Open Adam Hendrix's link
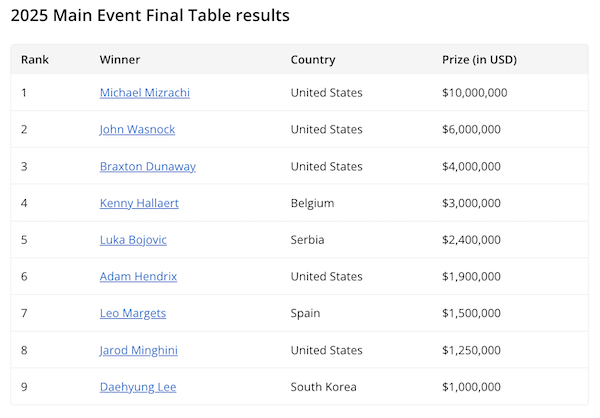600x418 pixels. [138, 277]
